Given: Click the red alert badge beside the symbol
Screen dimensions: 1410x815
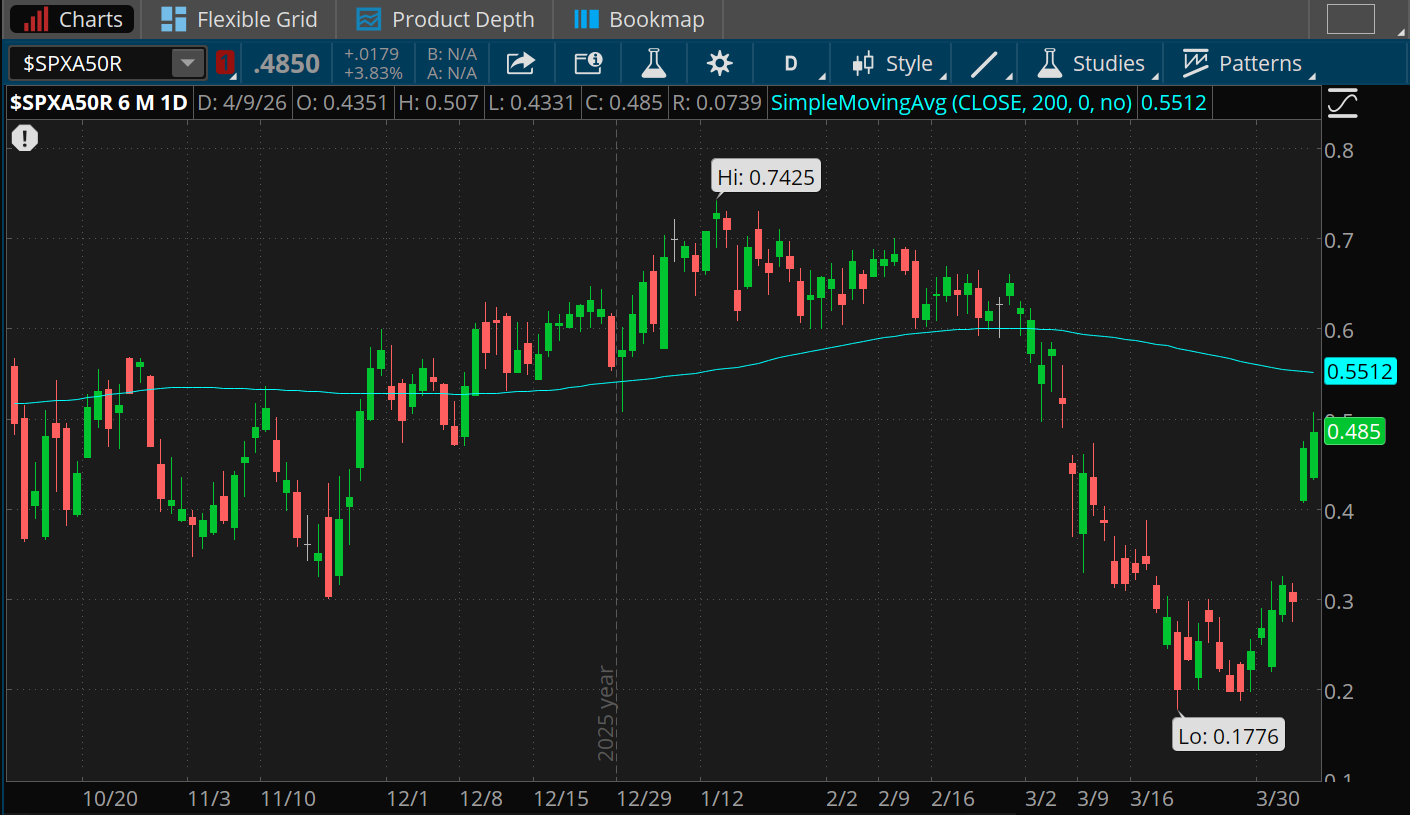Looking at the screenshot, I should click(225, 62).
